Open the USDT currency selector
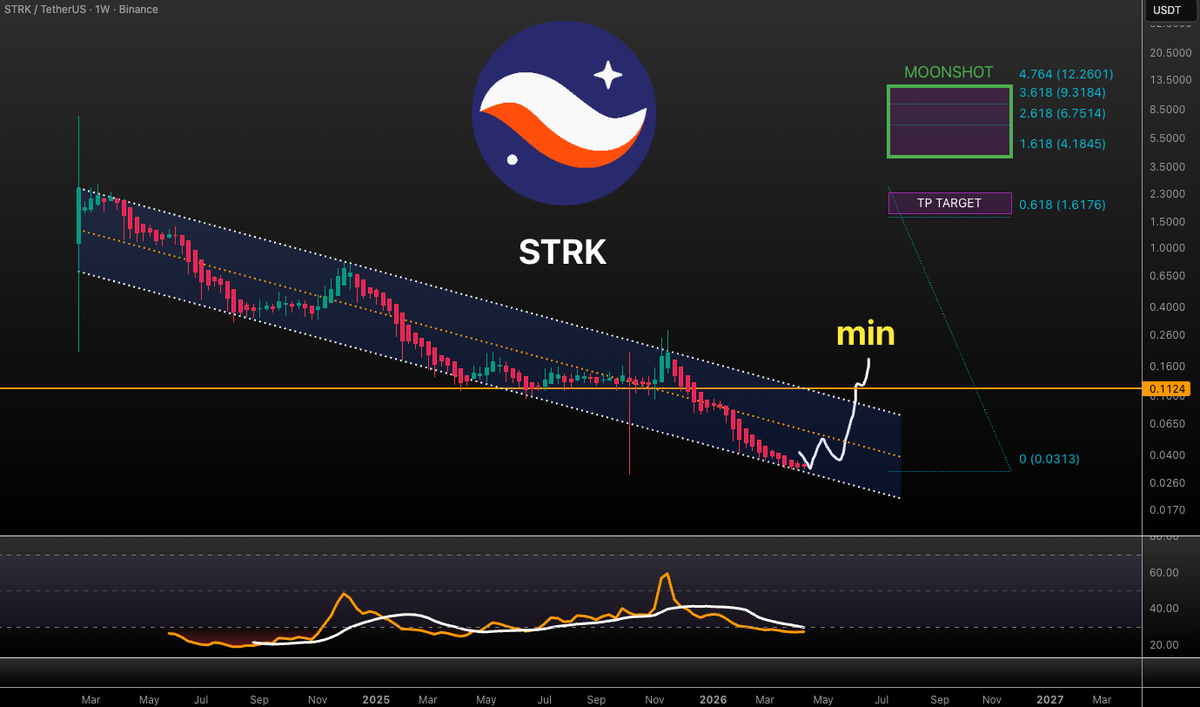 point(1168,10)
